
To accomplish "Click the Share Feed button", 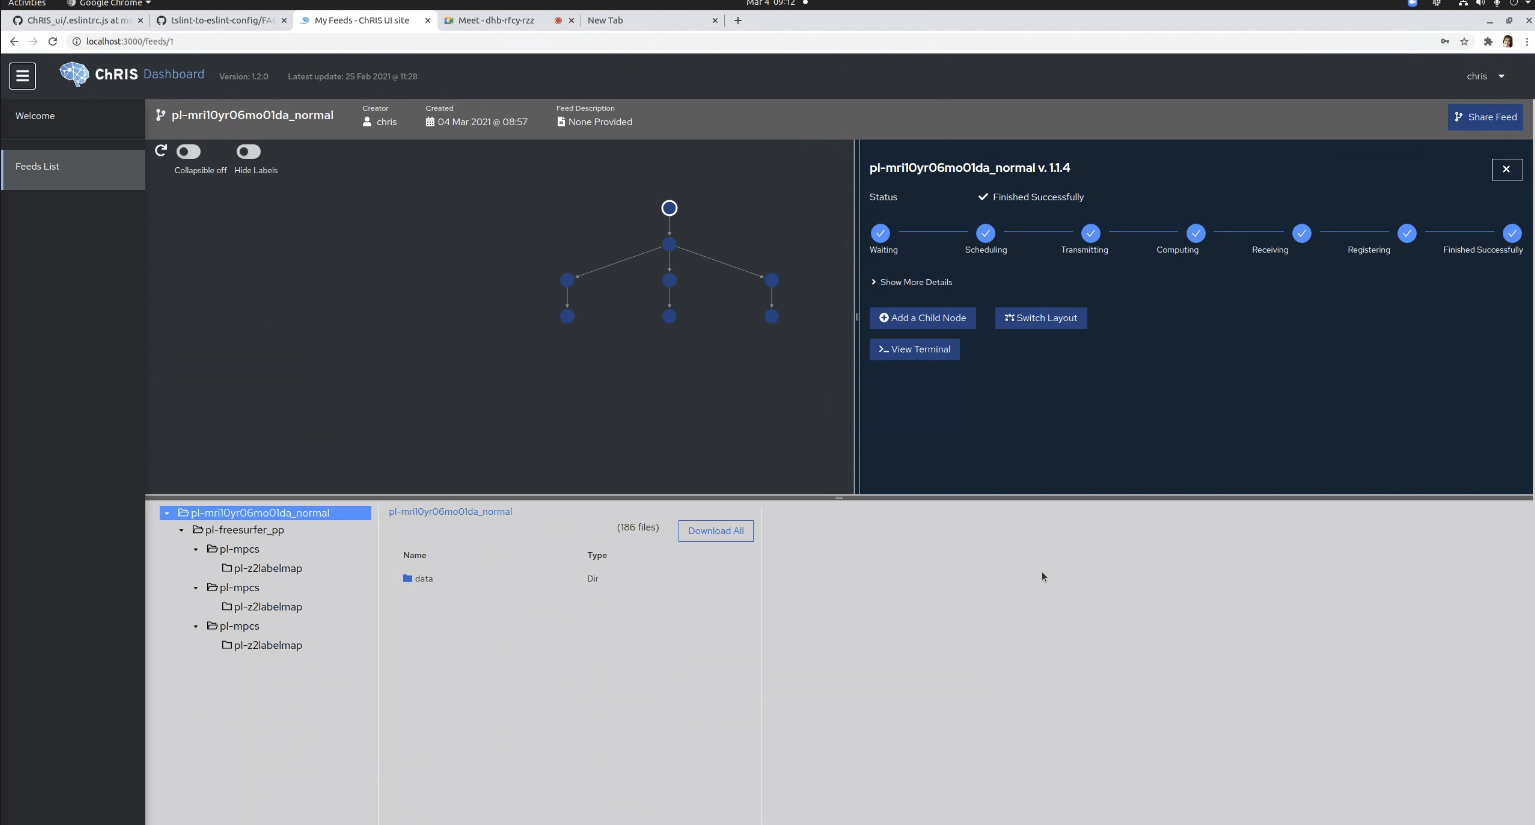I will [x=1485, y=117].
